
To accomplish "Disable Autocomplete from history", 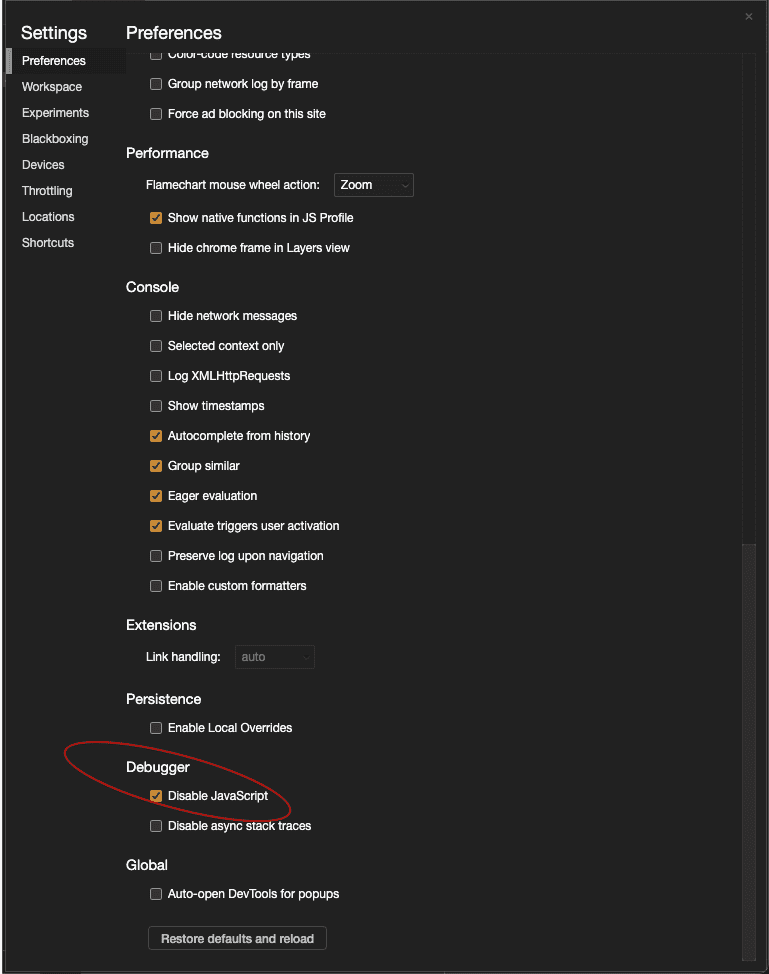I will [x=156, y=436].
